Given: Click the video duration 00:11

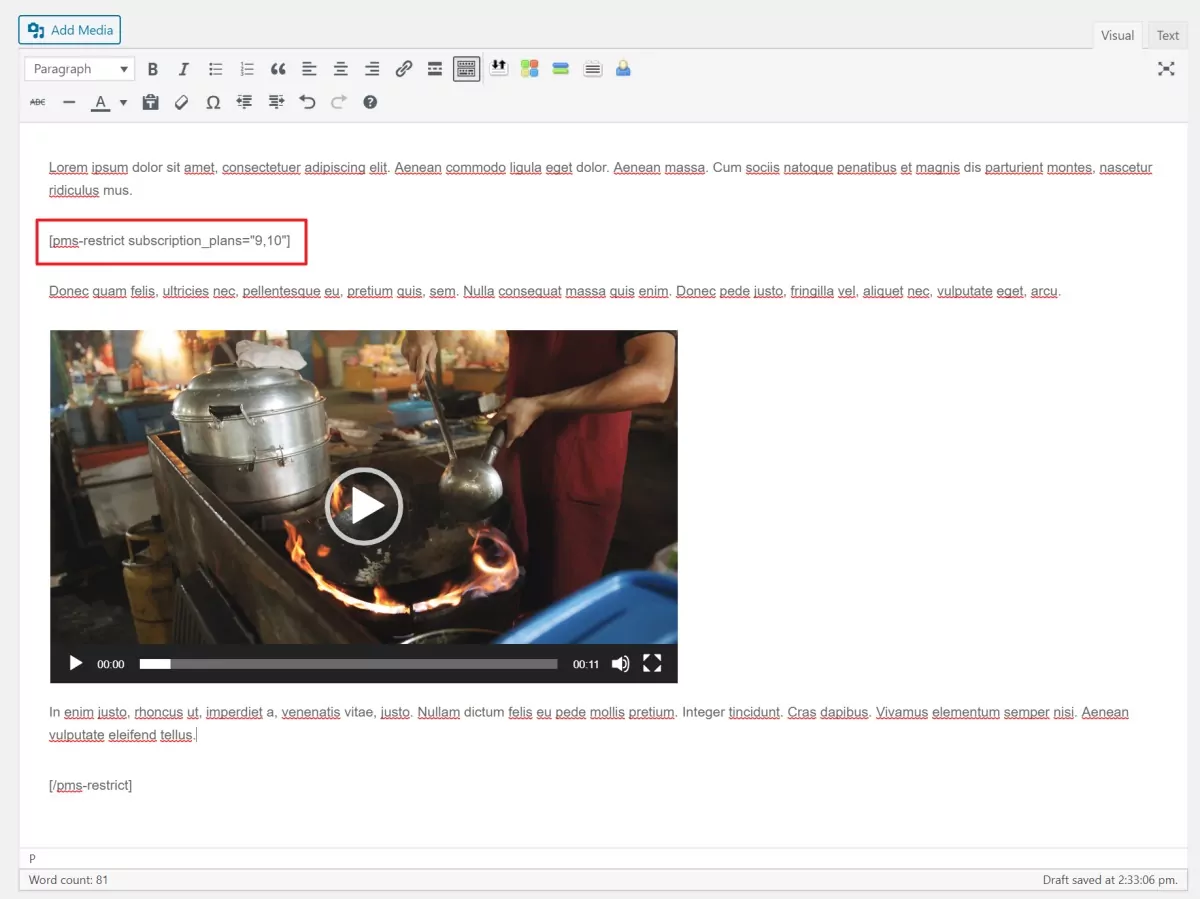Looking at the screenshot, I should coord(586,664).
